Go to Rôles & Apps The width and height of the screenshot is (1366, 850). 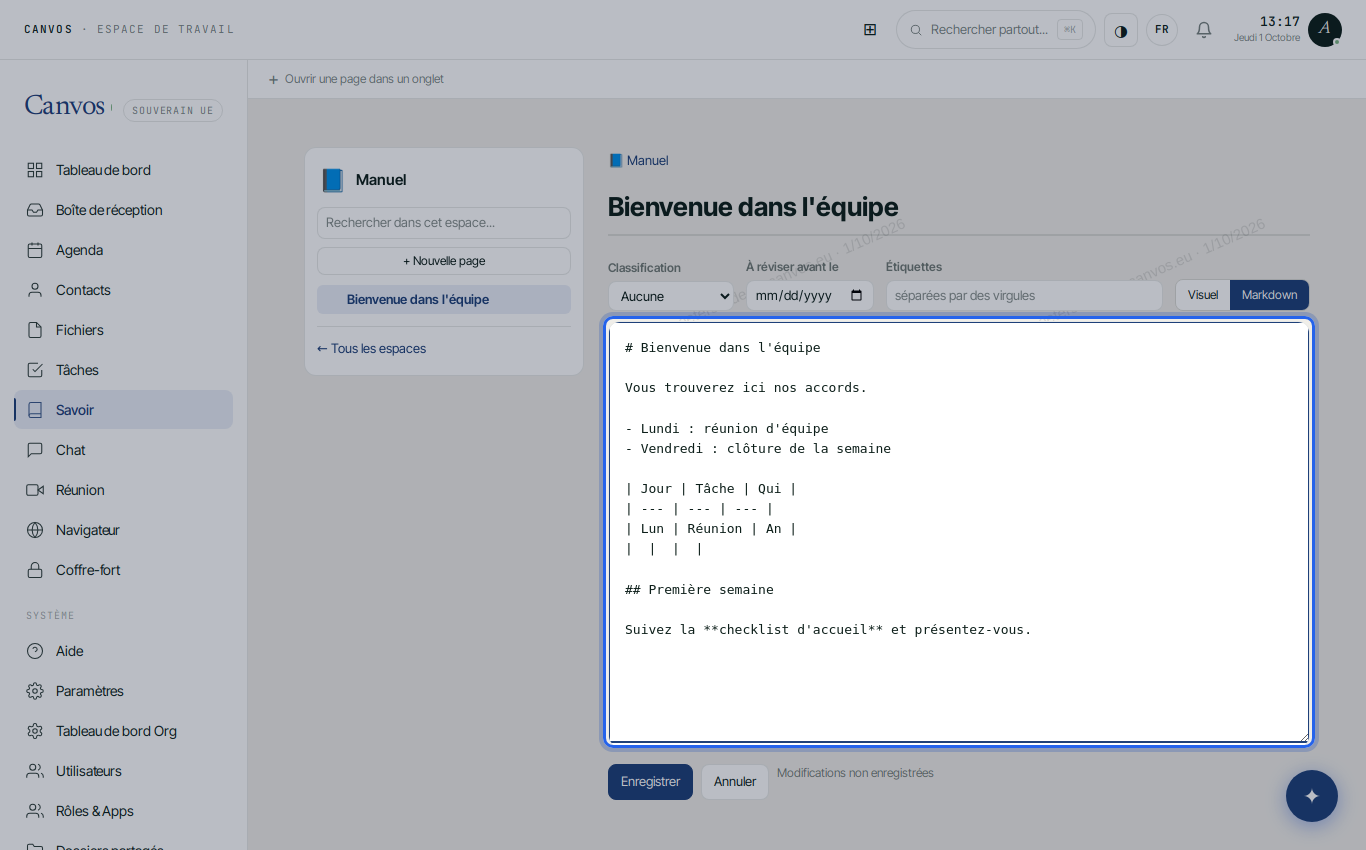click(123, 811)
